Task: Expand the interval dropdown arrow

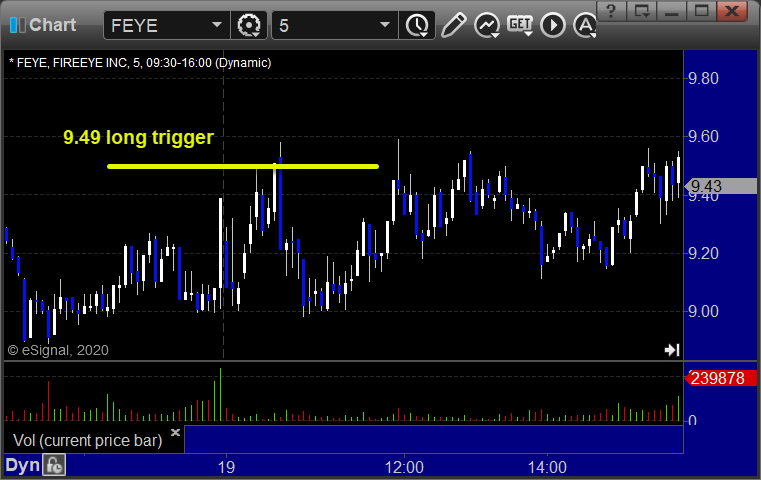Action: tap(385, 25)
